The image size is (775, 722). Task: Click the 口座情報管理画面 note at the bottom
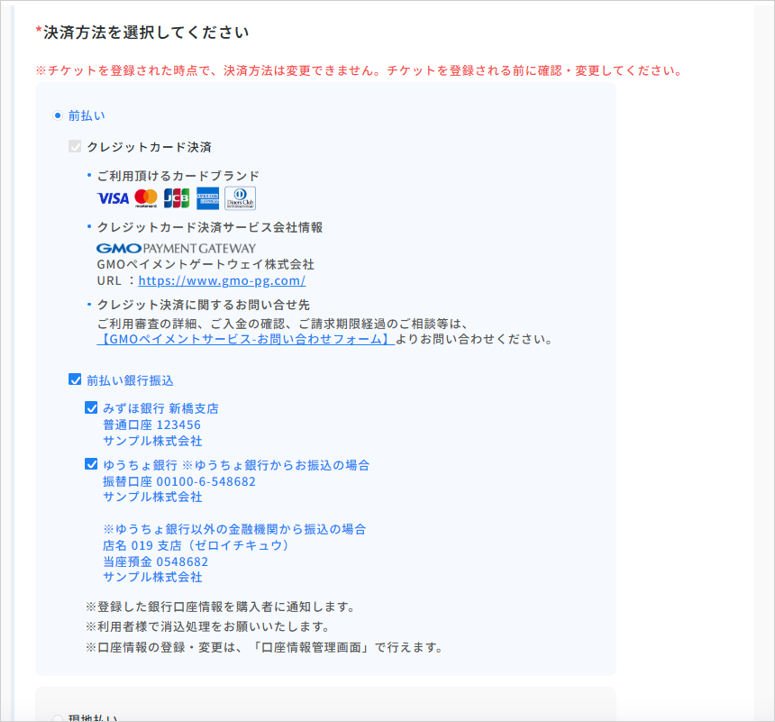264,646
